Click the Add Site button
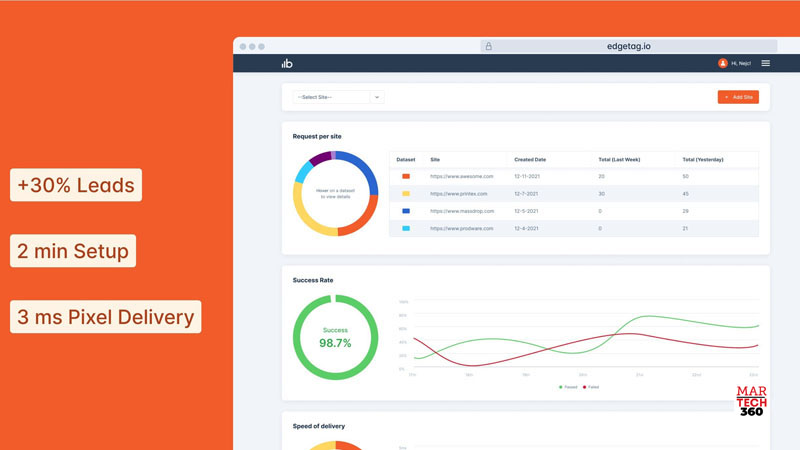 (738, 97)
